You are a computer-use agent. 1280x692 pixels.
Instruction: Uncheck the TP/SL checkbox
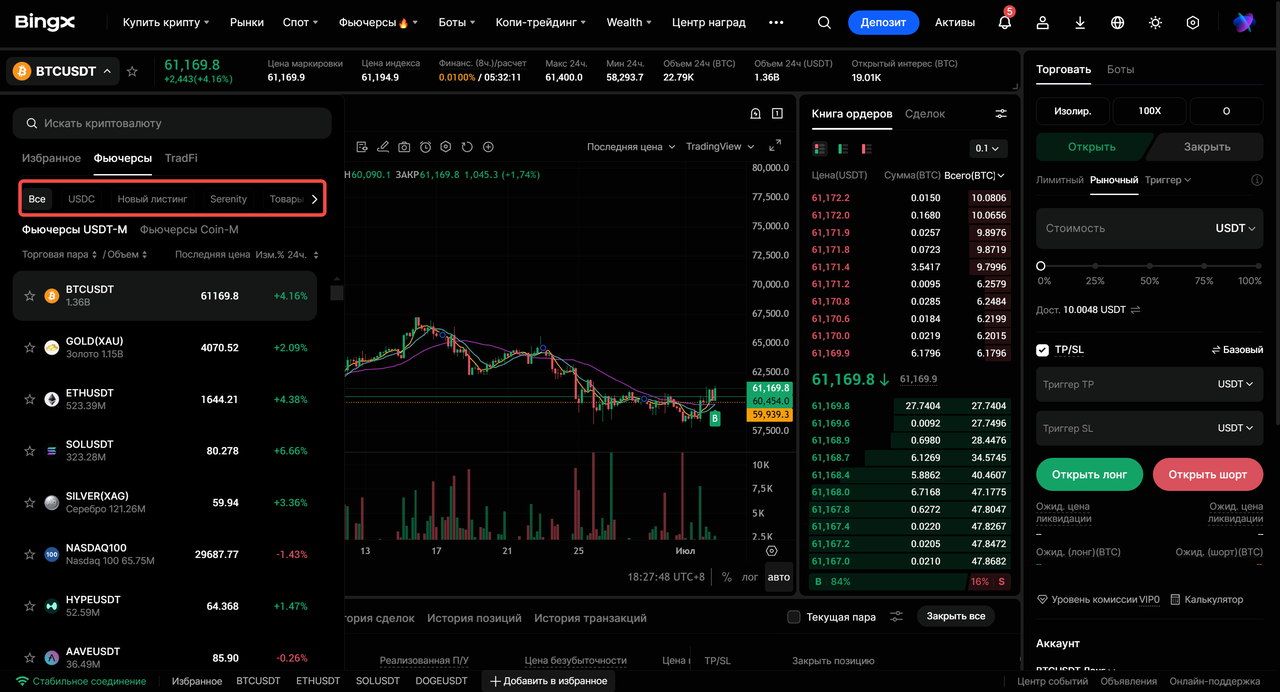point(1043,350)
